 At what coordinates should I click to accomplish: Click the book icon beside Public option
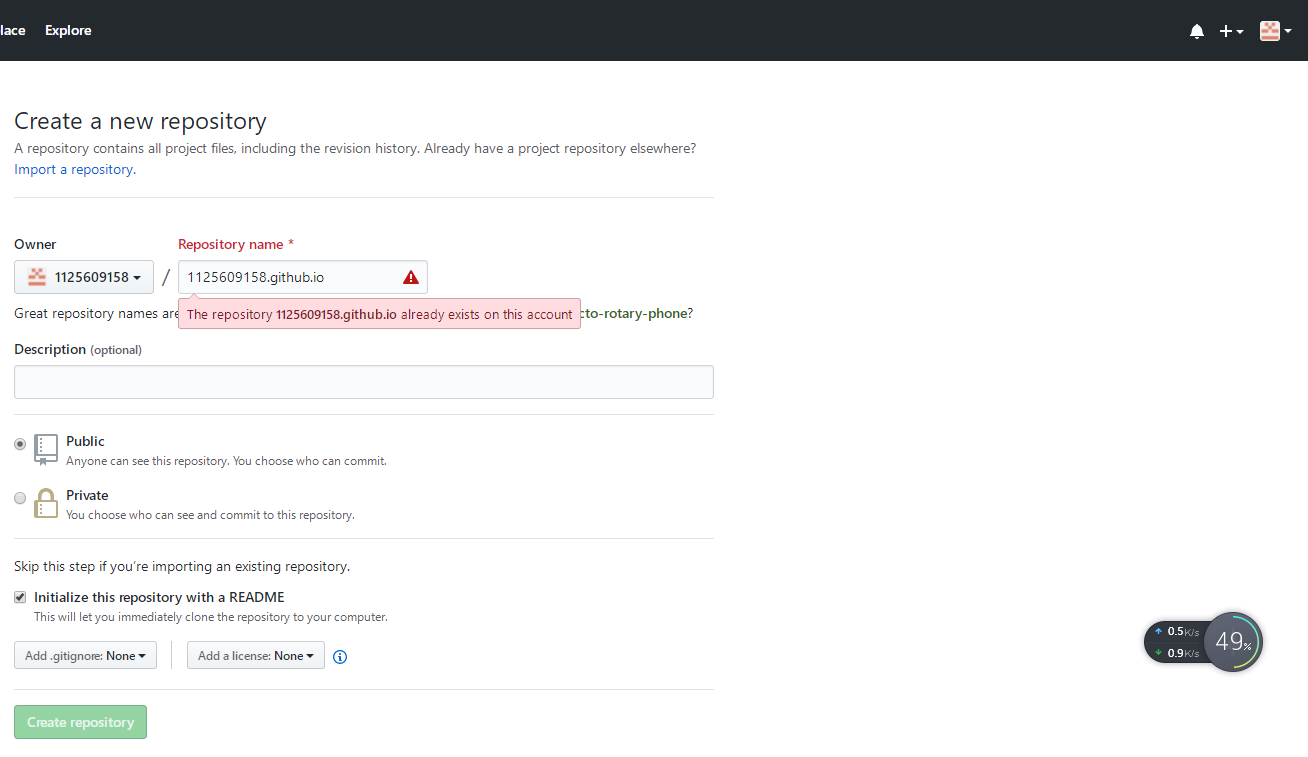(45, 449)
